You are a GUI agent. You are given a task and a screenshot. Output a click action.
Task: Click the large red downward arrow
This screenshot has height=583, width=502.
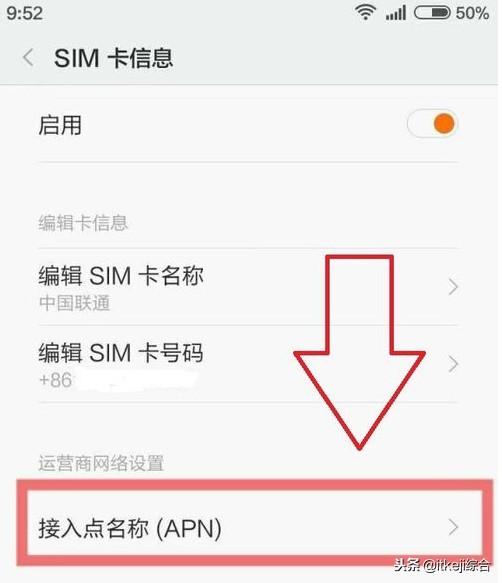click(359, 351)
